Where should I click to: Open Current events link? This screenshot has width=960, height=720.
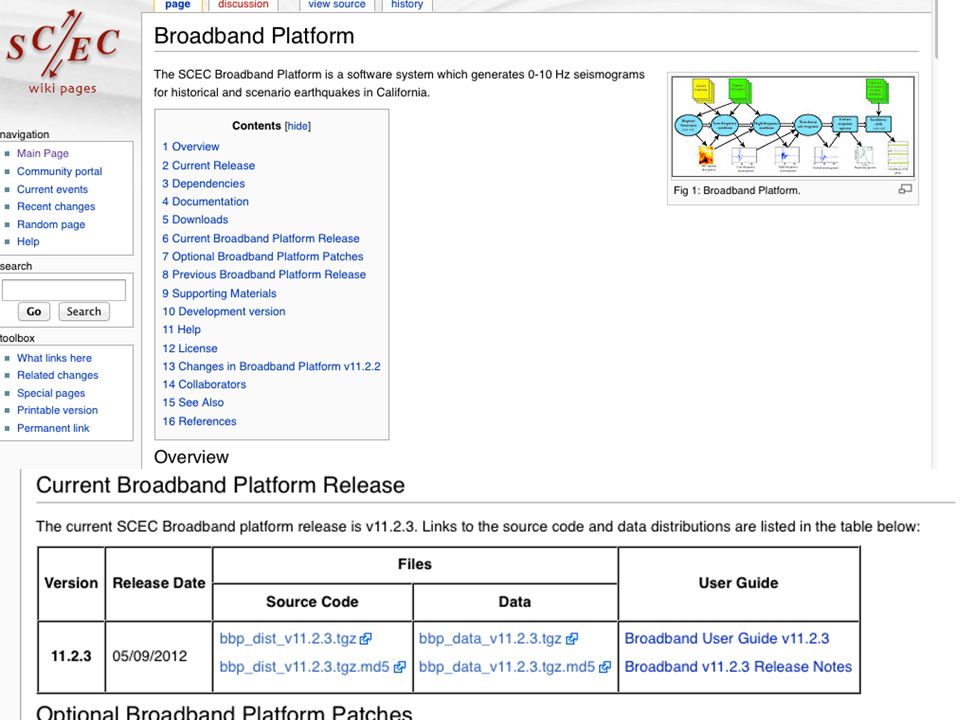coord(52,189)
